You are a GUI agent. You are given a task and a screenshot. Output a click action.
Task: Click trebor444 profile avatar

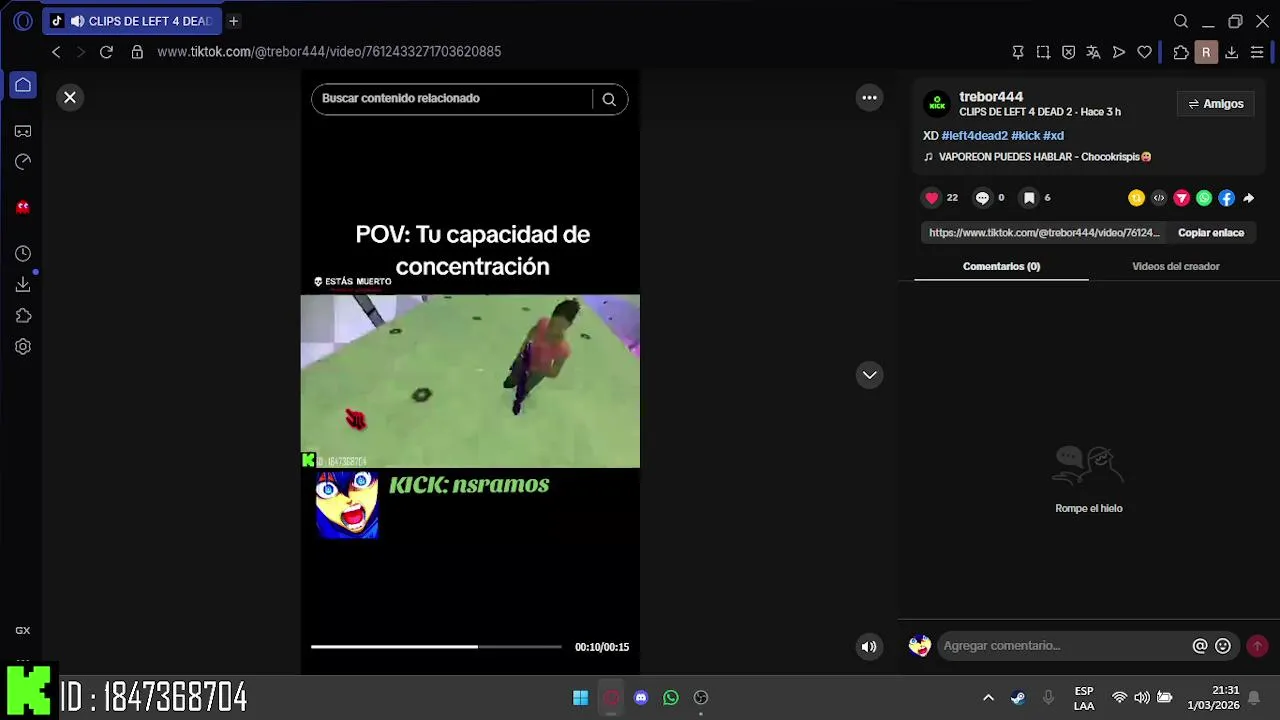tap(937, 104)
